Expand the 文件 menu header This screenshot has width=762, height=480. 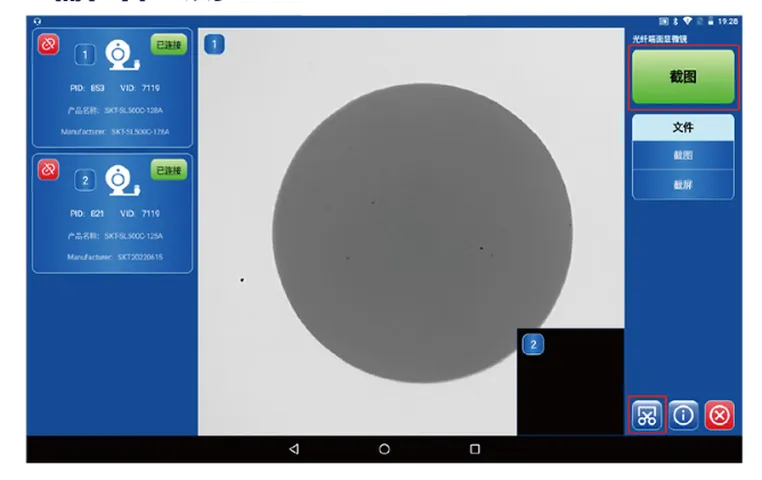click(683, 128)
